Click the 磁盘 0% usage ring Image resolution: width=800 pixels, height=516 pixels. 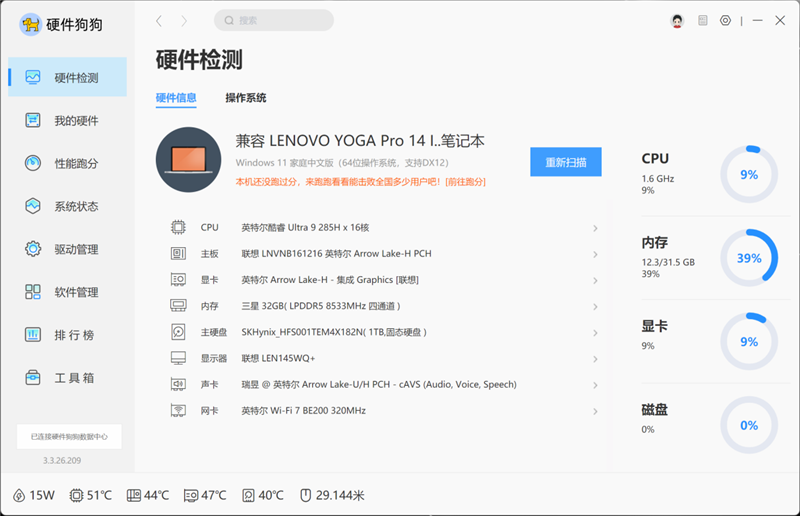(749, 425)
